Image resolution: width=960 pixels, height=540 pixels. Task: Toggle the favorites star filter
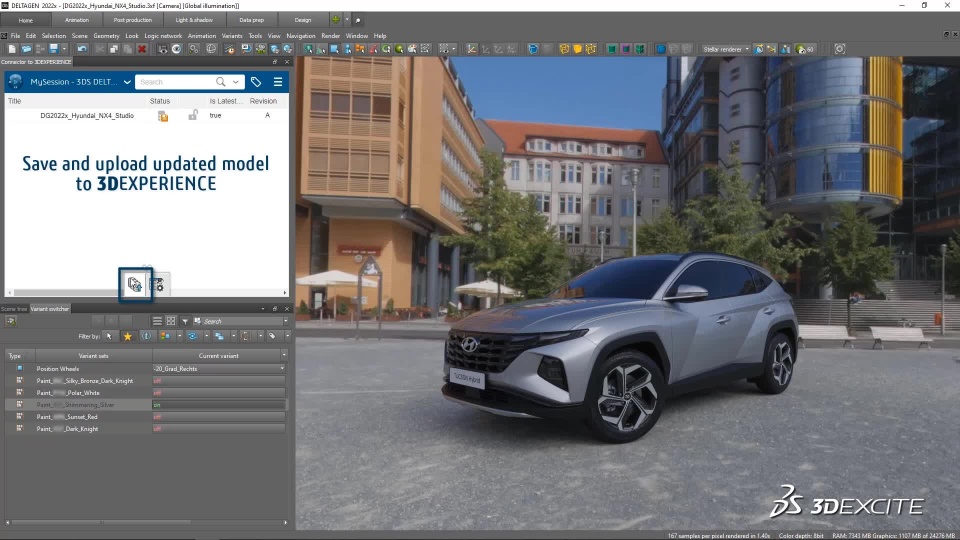click(127, 336)
